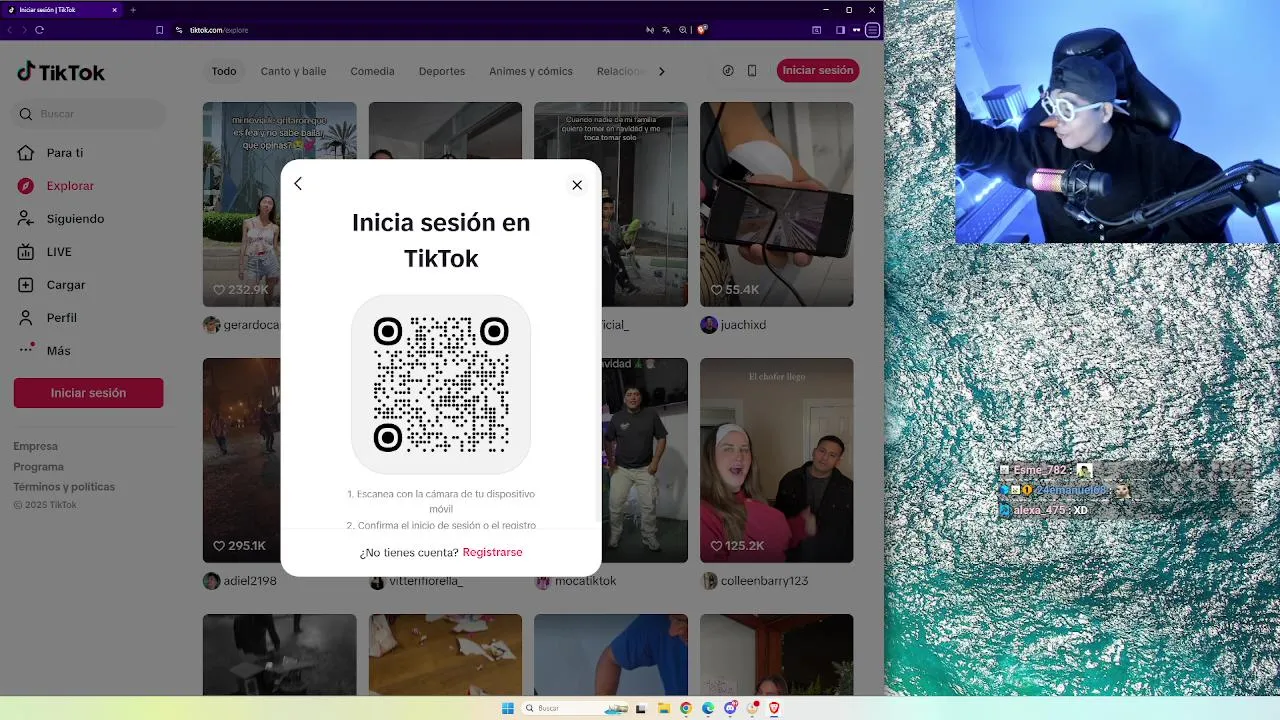Image resolution: width=1280 pixels, height=720 pixels.
Task: Click the colleenbarry123 avatar icon
Action: point(709,581)
